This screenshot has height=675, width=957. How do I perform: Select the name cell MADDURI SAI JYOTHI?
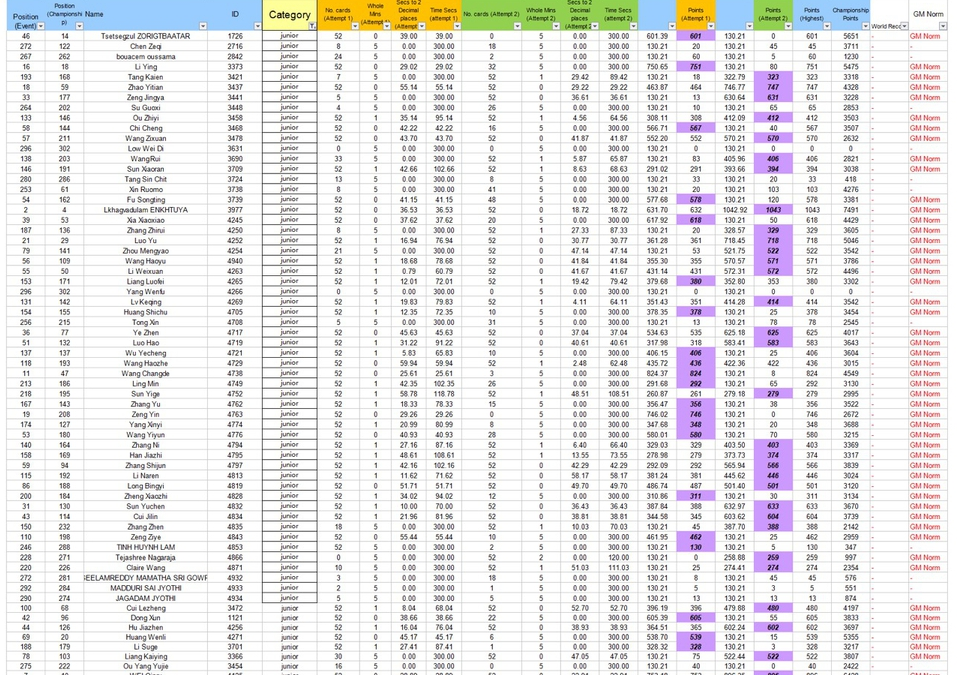click(x=145, y=588)
